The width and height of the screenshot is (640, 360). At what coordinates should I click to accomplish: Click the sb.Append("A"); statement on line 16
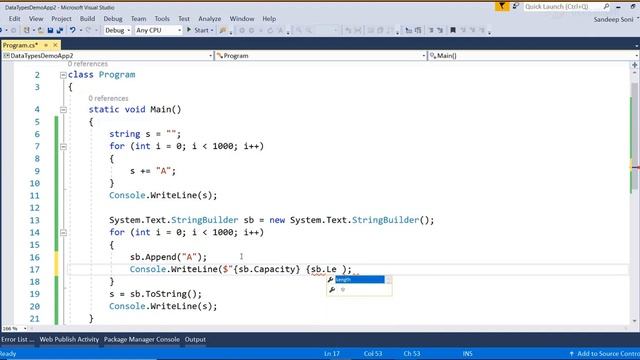pos(169,257)
